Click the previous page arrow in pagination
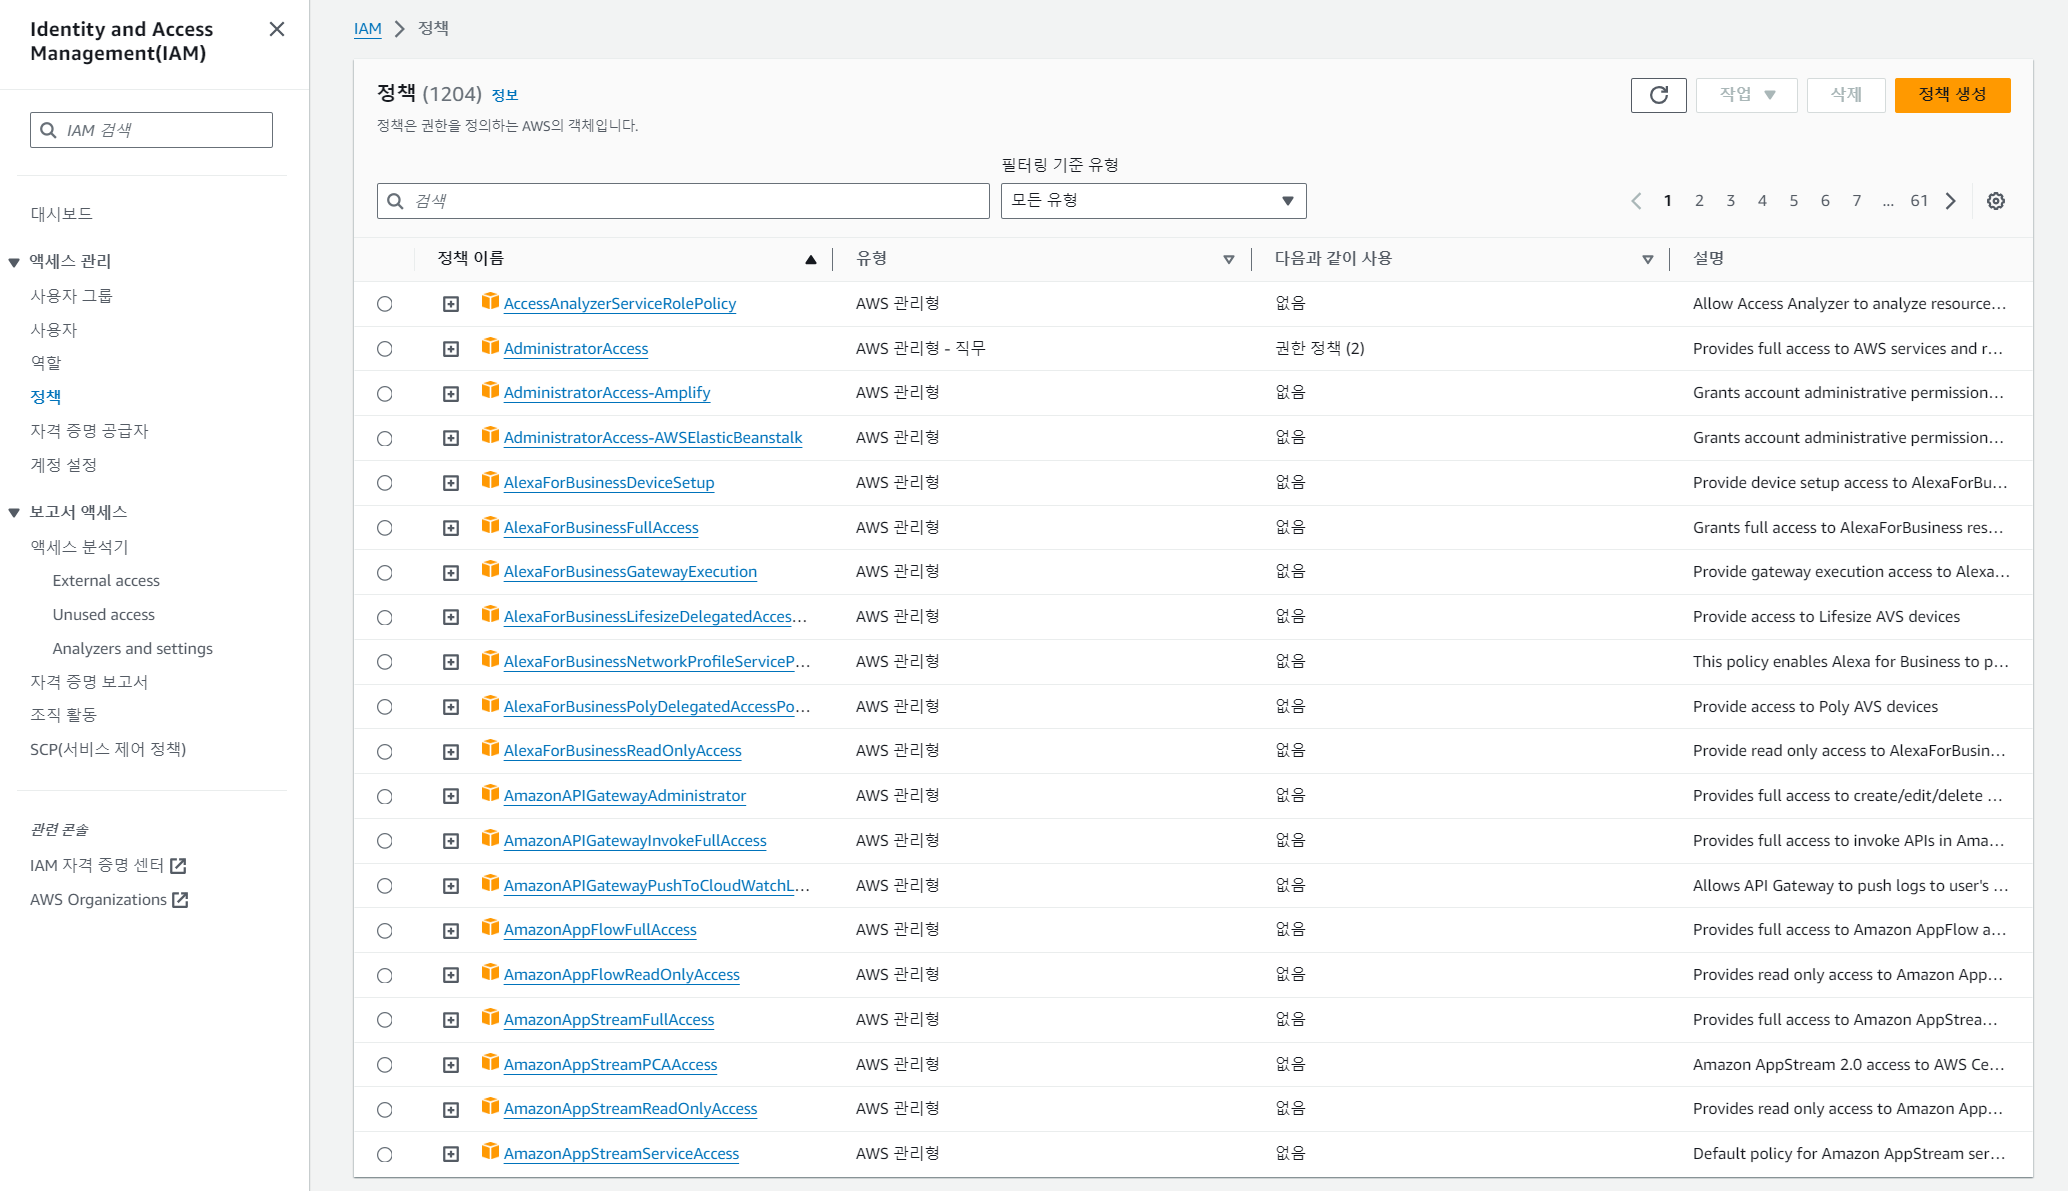The width and height of the screenshot is (2068, 1191). [1636, 201]
